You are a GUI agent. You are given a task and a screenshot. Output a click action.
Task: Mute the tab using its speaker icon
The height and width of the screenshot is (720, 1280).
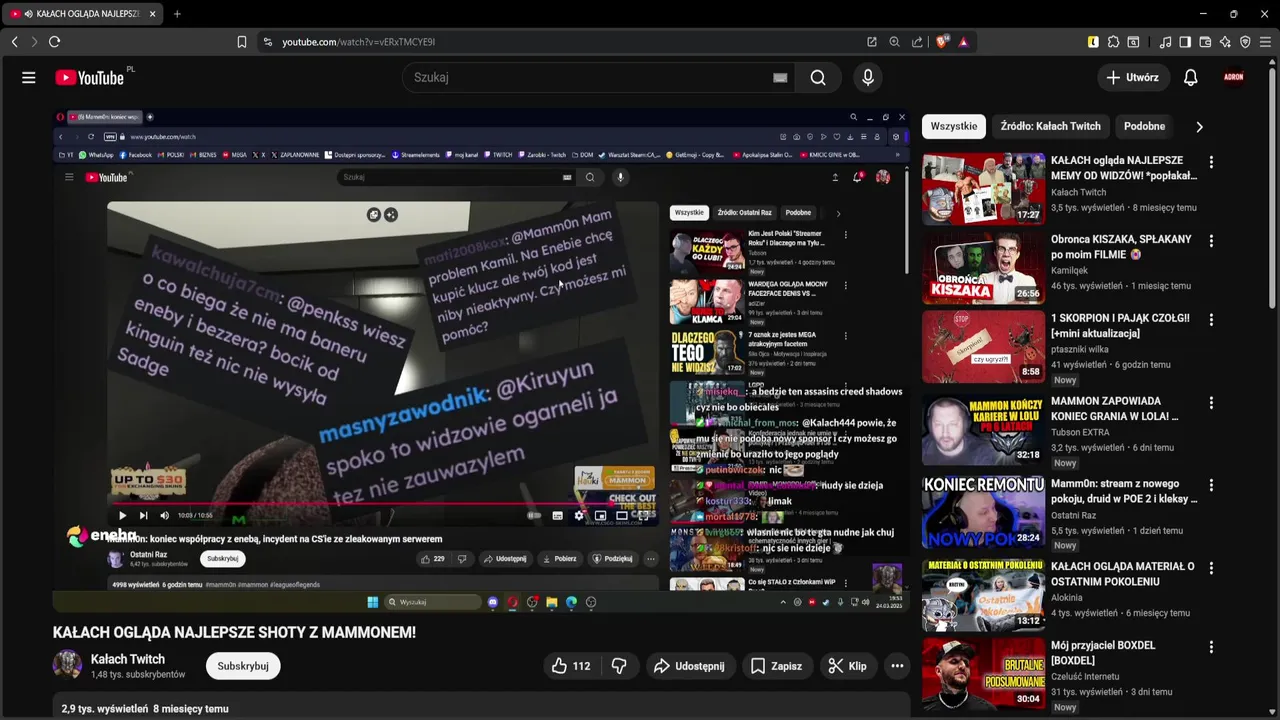(x=28, y=14)
